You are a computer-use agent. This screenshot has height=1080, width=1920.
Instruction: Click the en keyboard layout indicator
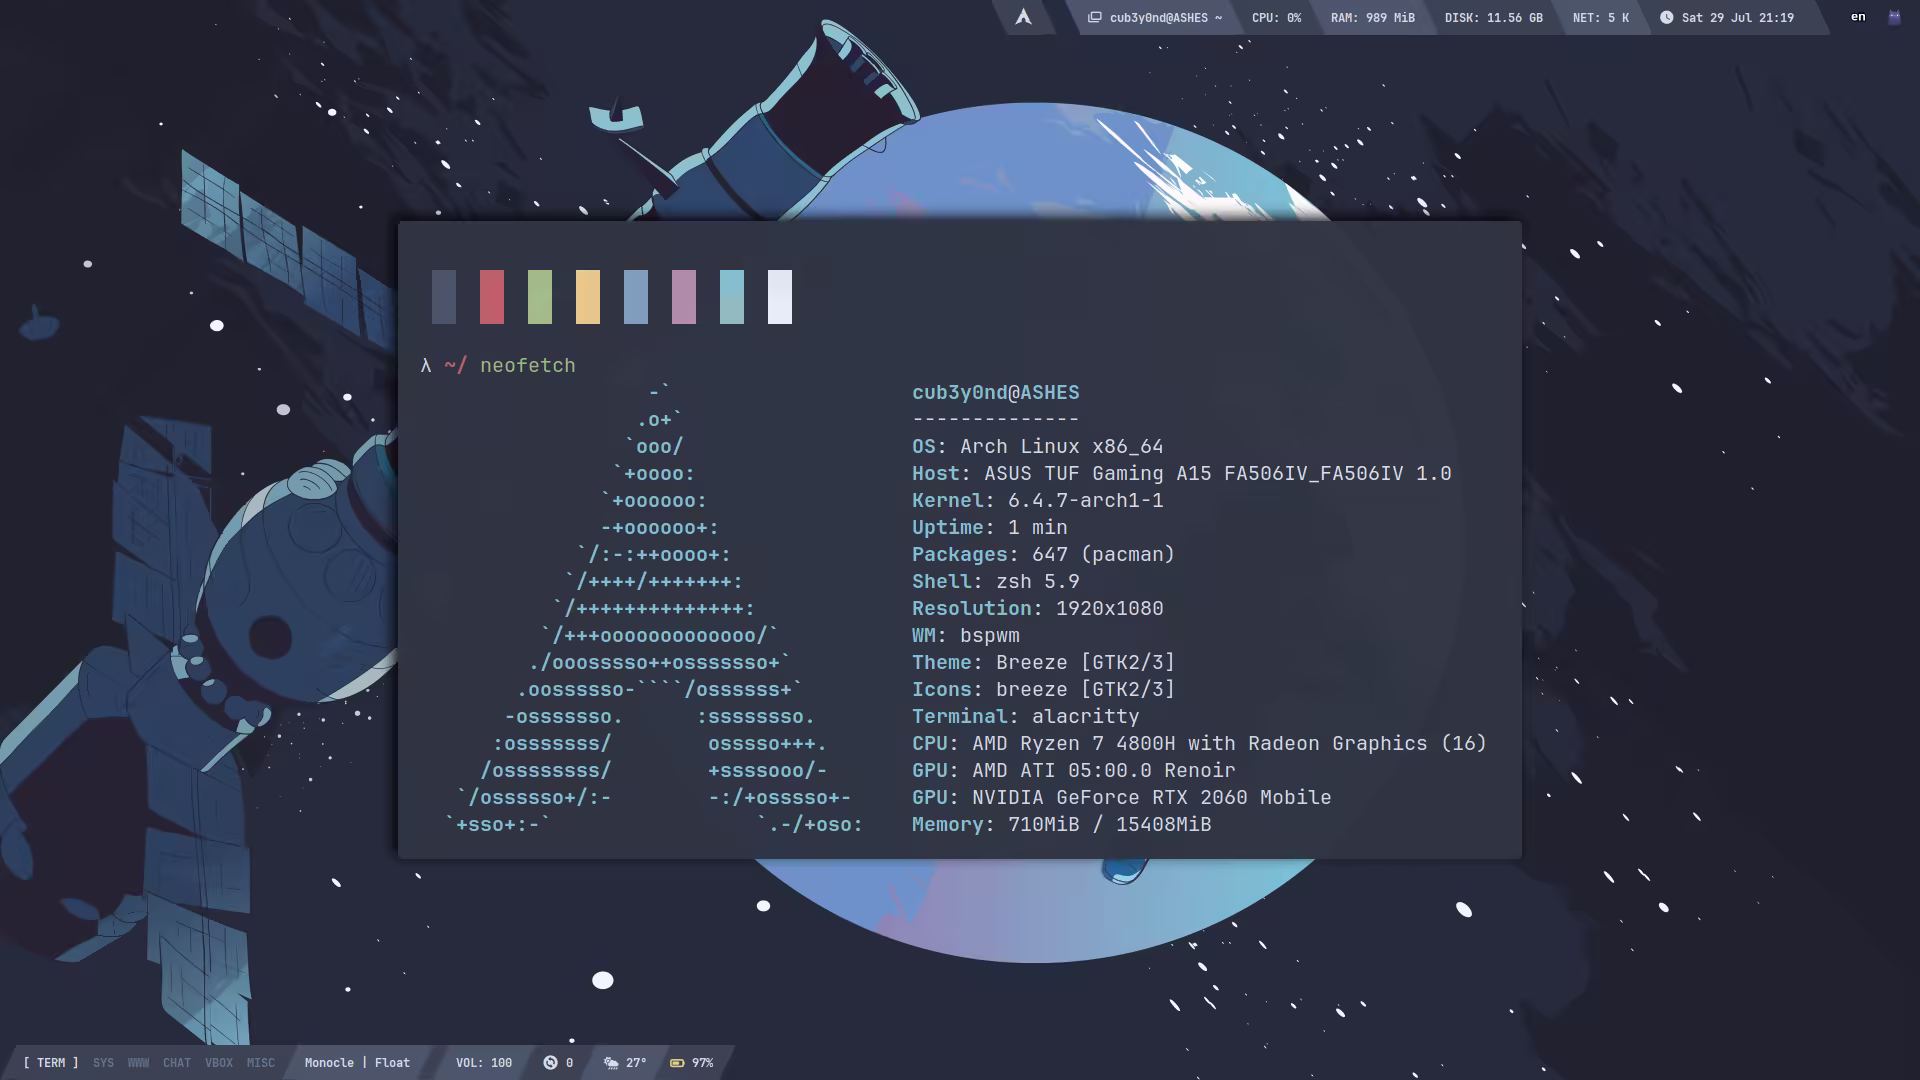1858,17
